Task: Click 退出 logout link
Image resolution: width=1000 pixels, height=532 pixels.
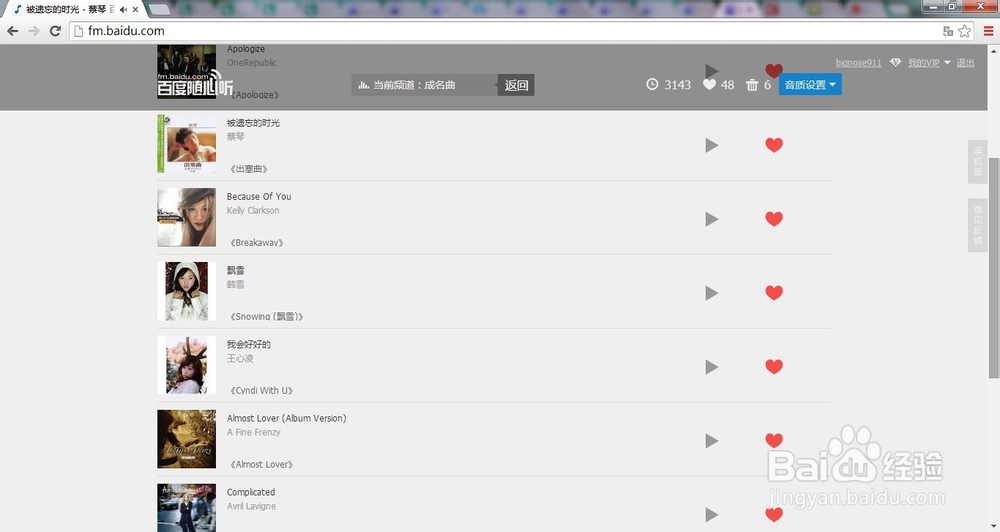Action: tap(965, 63)
